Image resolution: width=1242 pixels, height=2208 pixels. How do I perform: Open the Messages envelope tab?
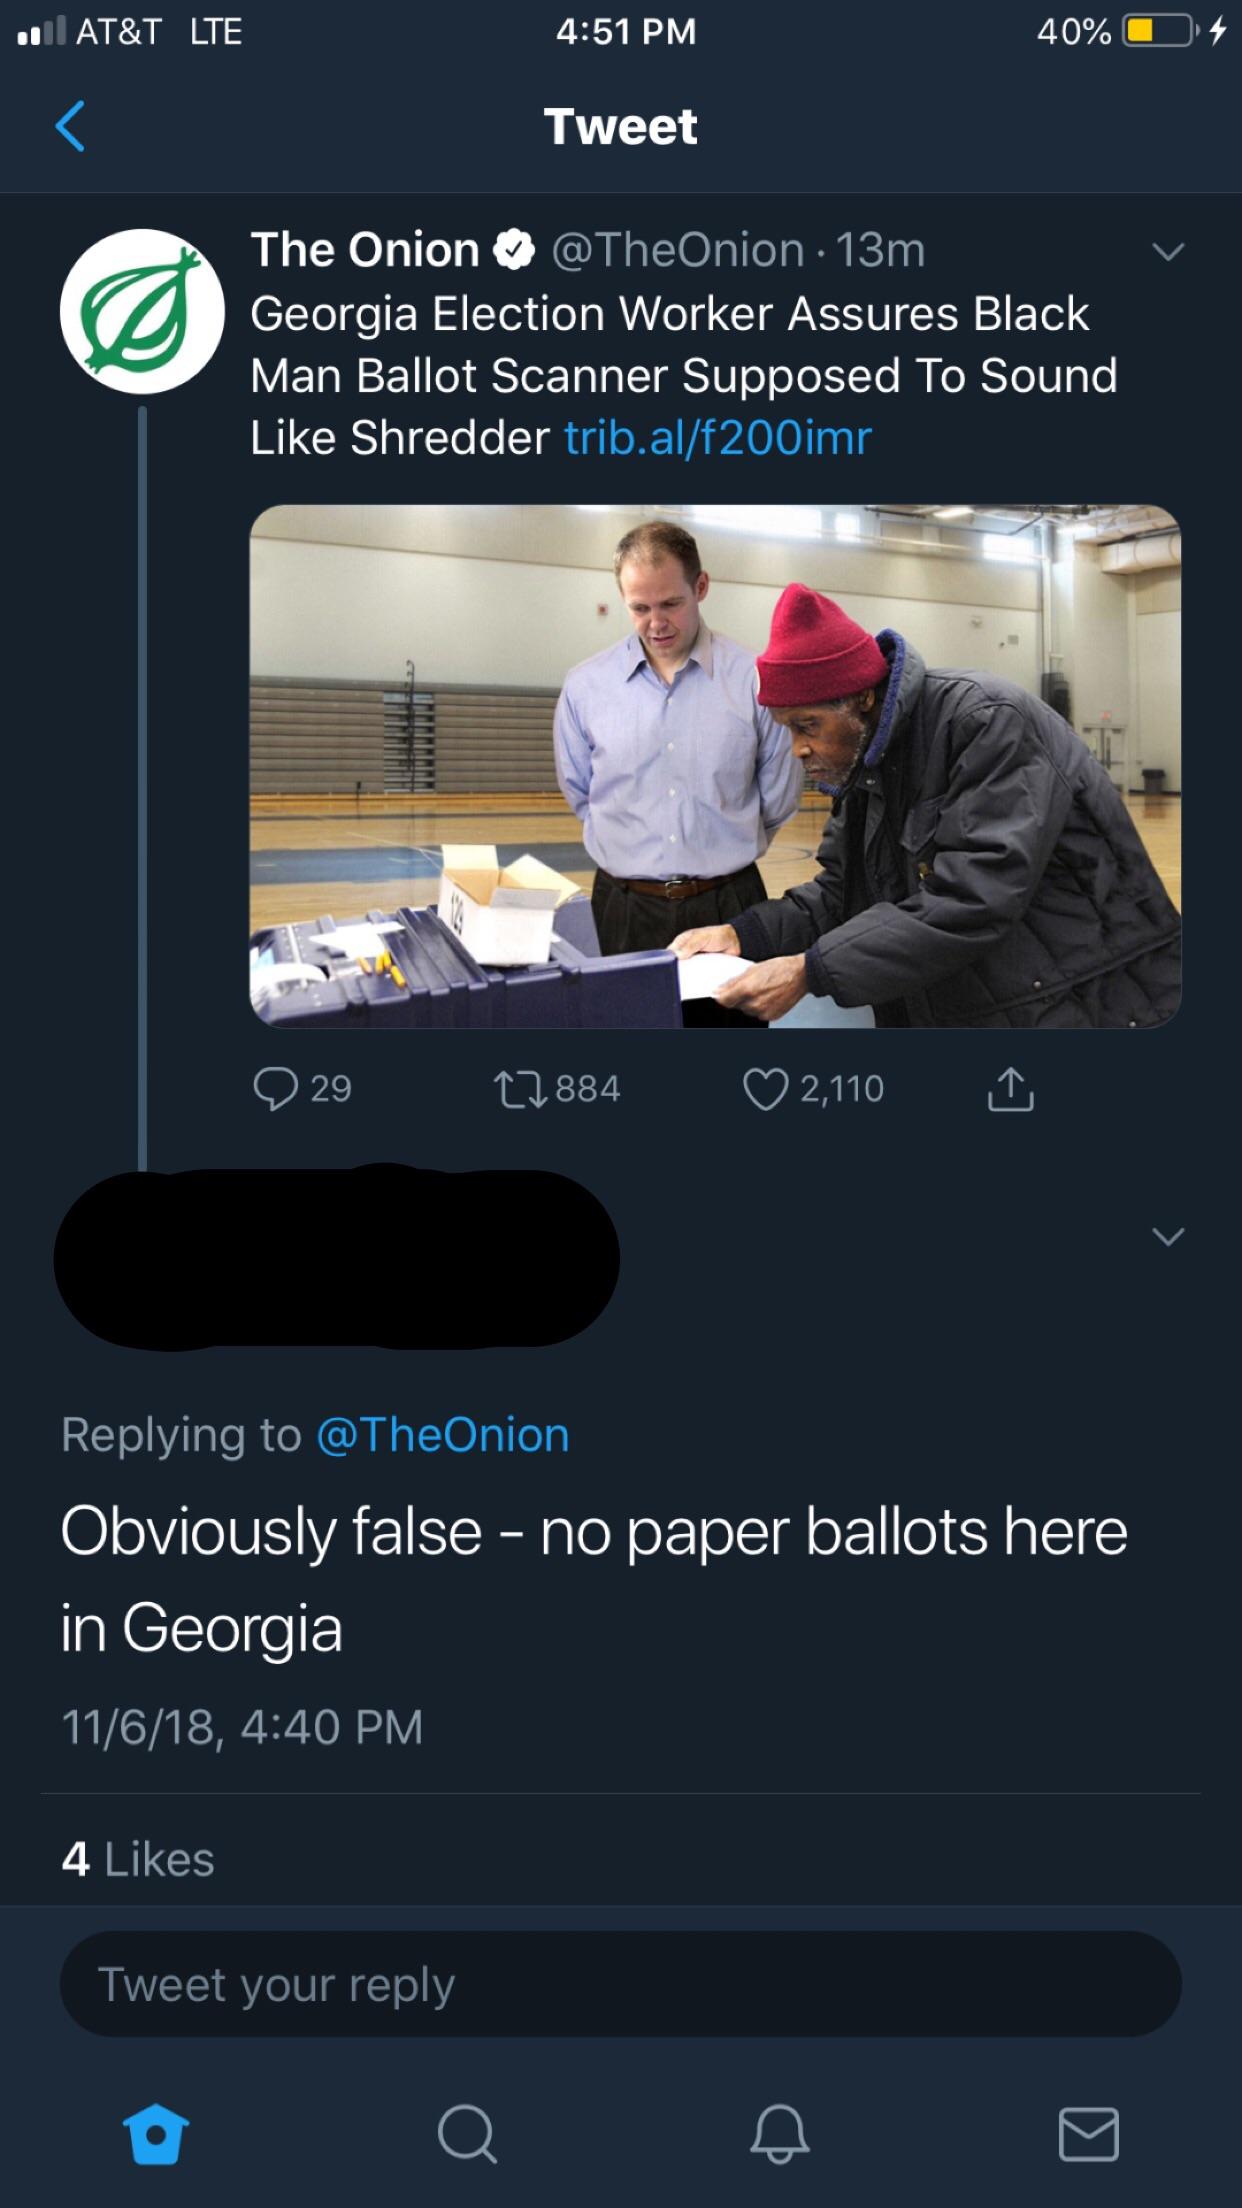tap(1088, 2134)
